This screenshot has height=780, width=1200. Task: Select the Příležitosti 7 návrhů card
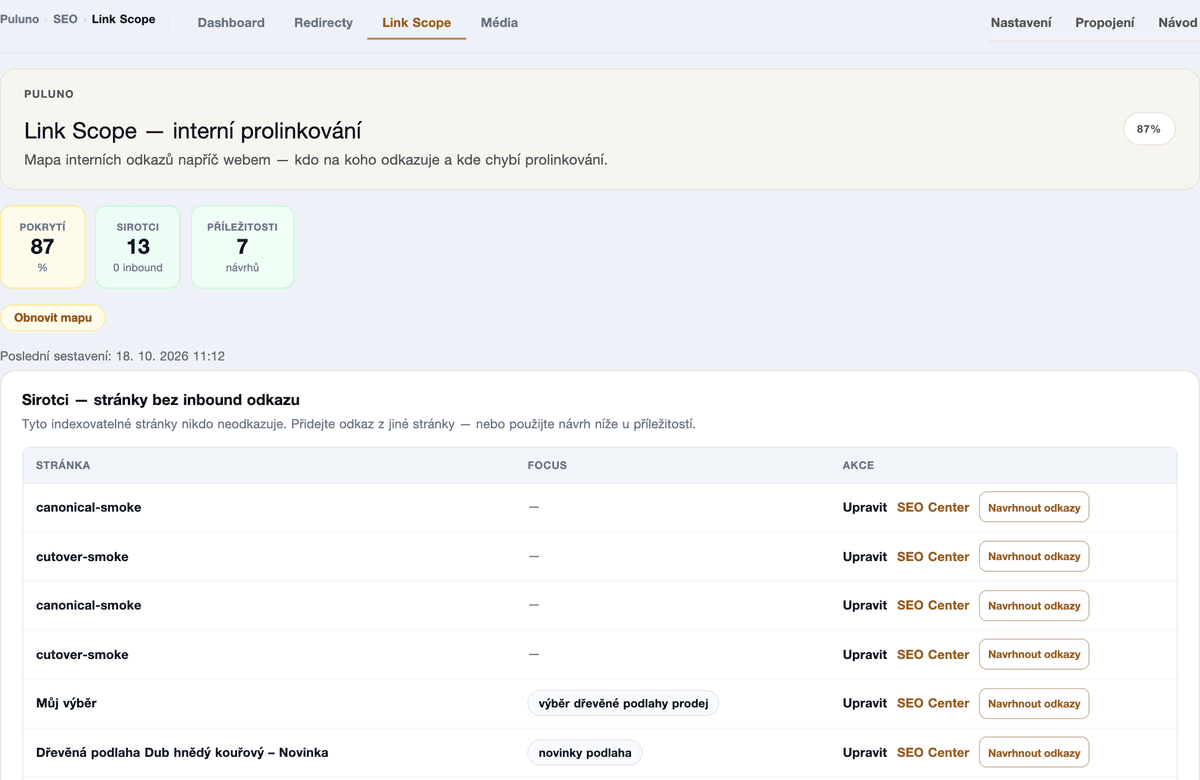point(242,247)
